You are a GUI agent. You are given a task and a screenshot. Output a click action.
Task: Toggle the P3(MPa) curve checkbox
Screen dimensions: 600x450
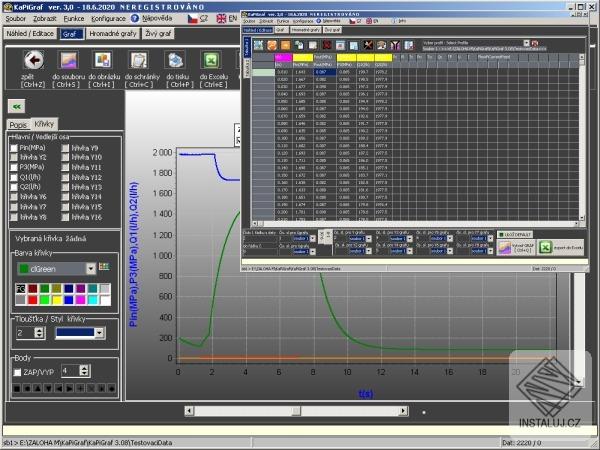pyautogui.click(x=14, y=167)
